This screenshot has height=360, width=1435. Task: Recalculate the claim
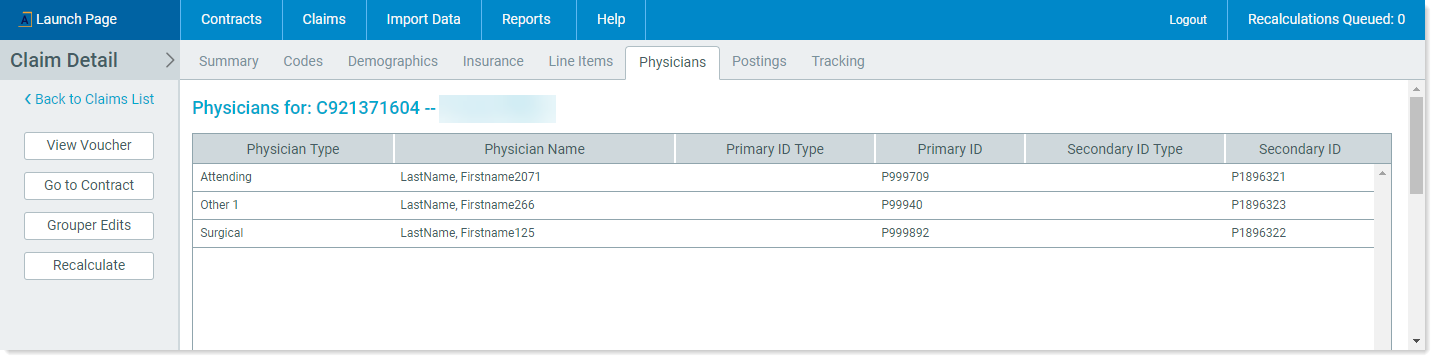click(89, 265)
